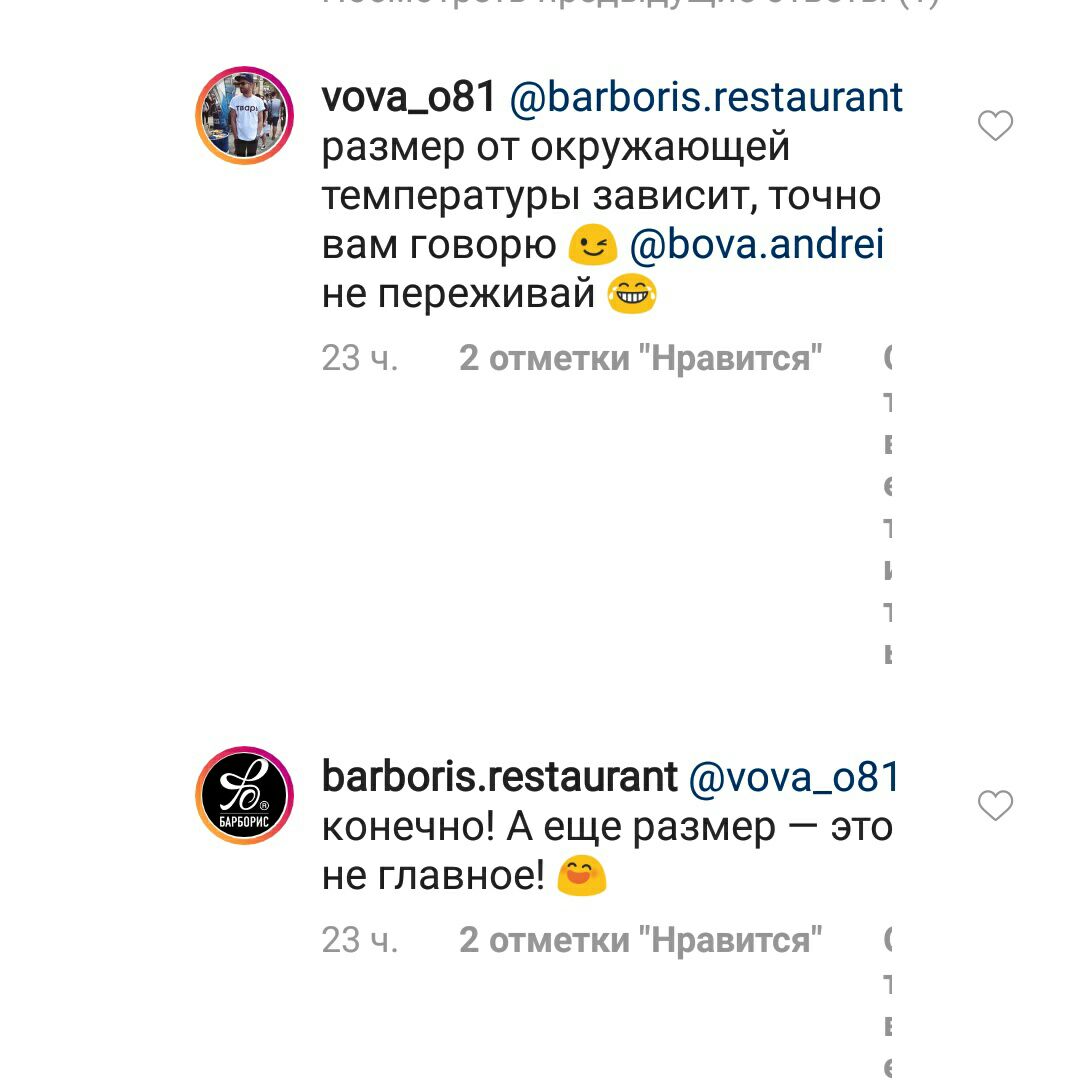Click the truncated Reply under barboris.restaurant's comment
The width and height of the screenshot is (1080, 1080).
tap(889, 1002)
